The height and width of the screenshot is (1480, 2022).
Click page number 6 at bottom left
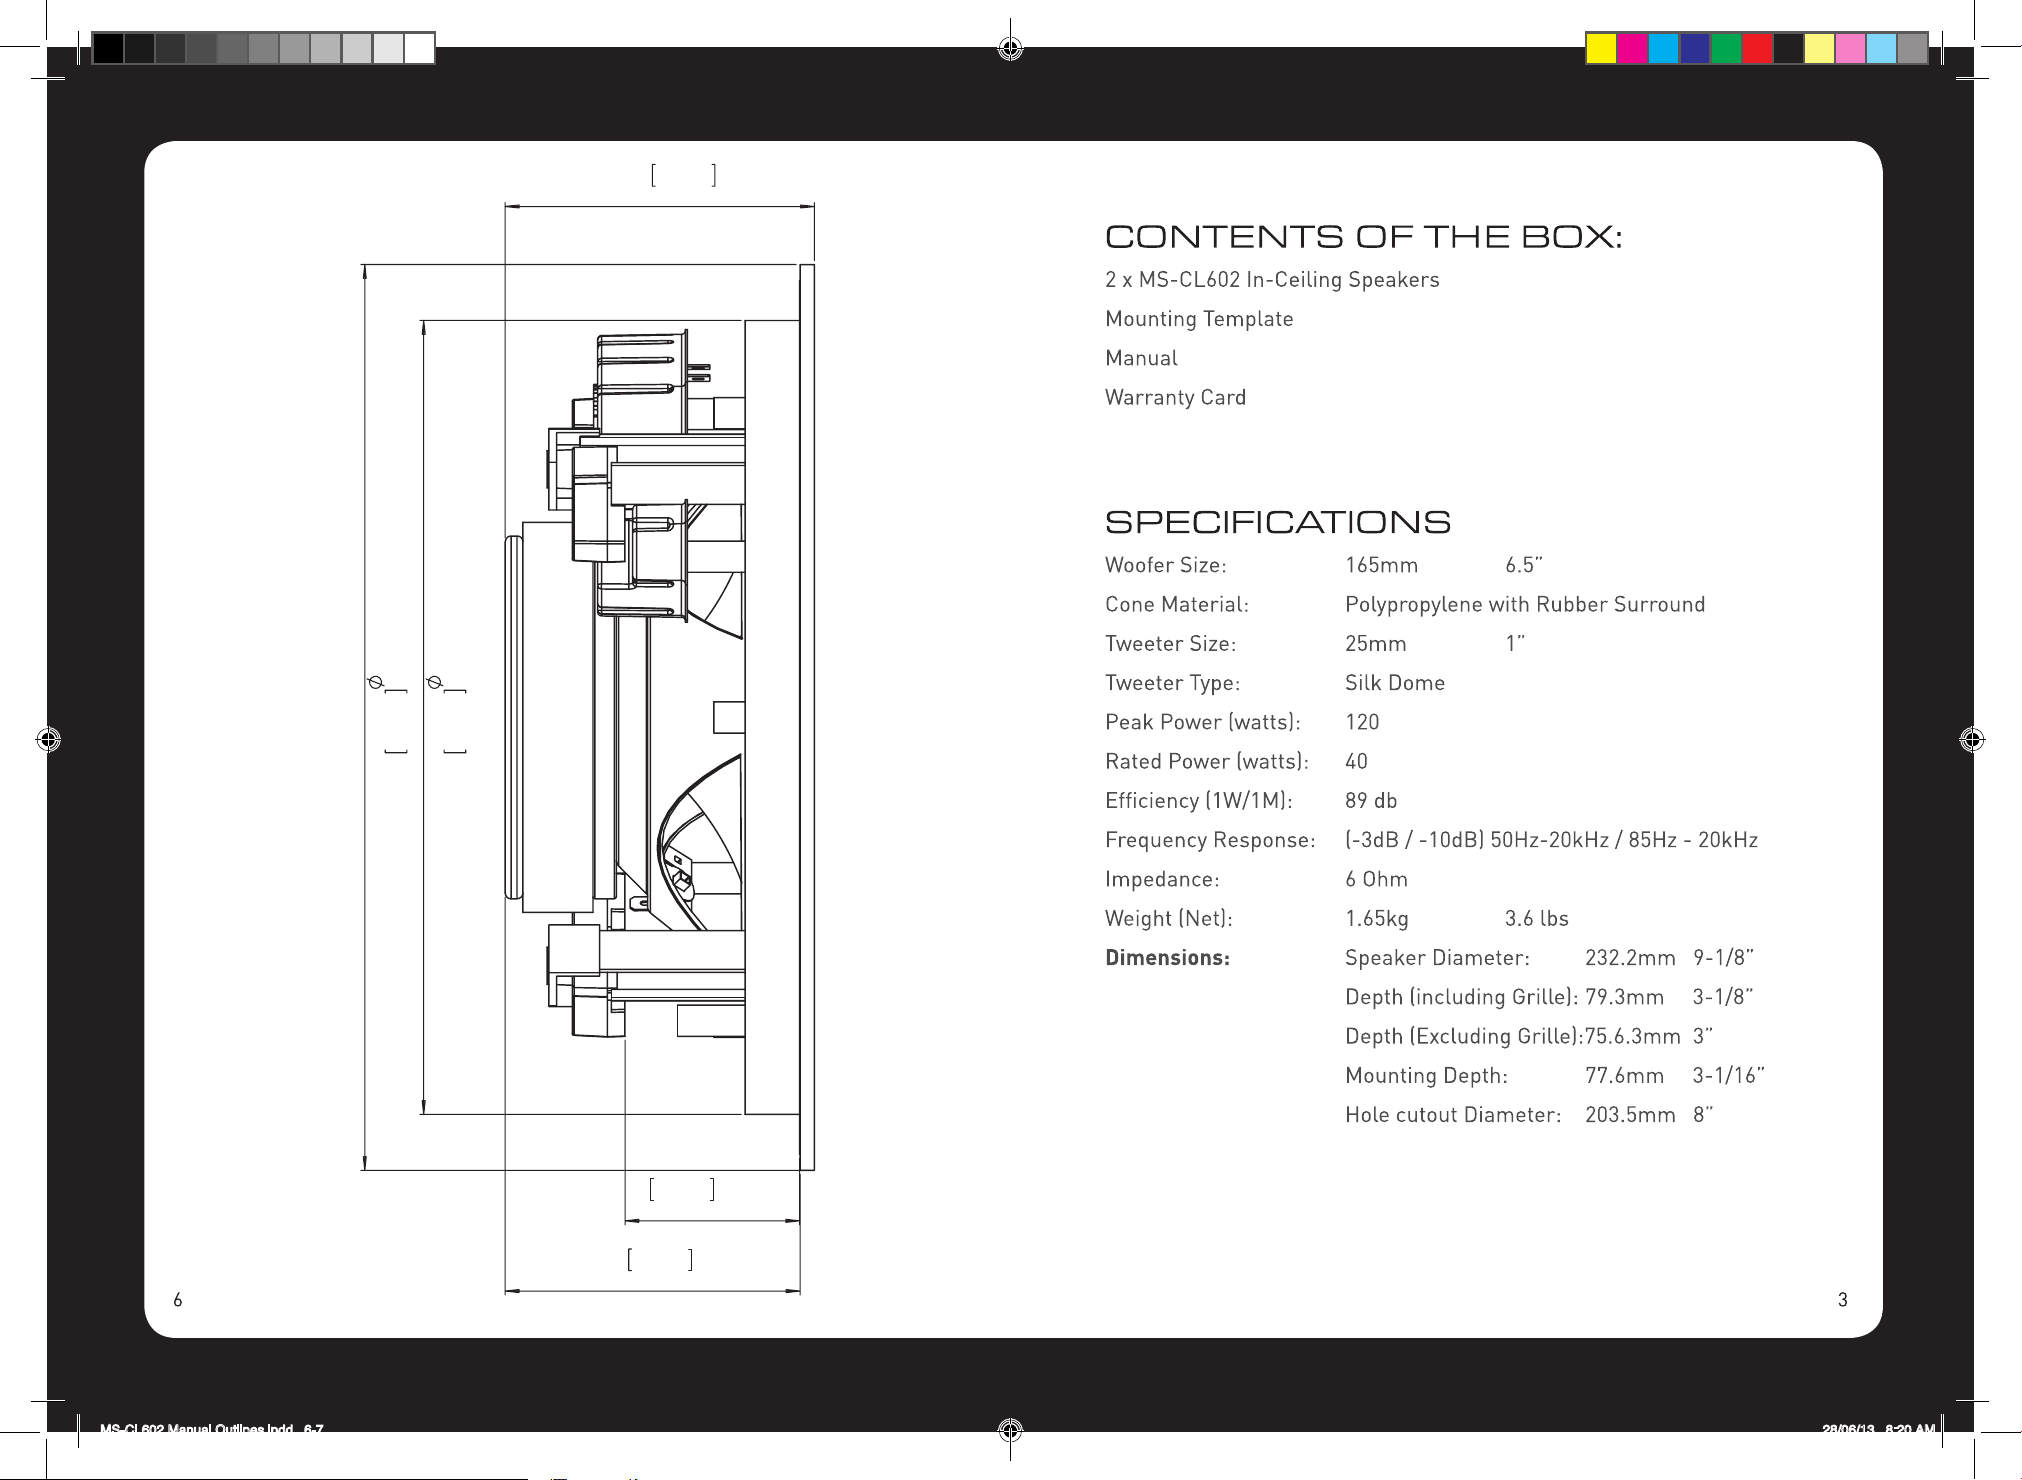178,1300
